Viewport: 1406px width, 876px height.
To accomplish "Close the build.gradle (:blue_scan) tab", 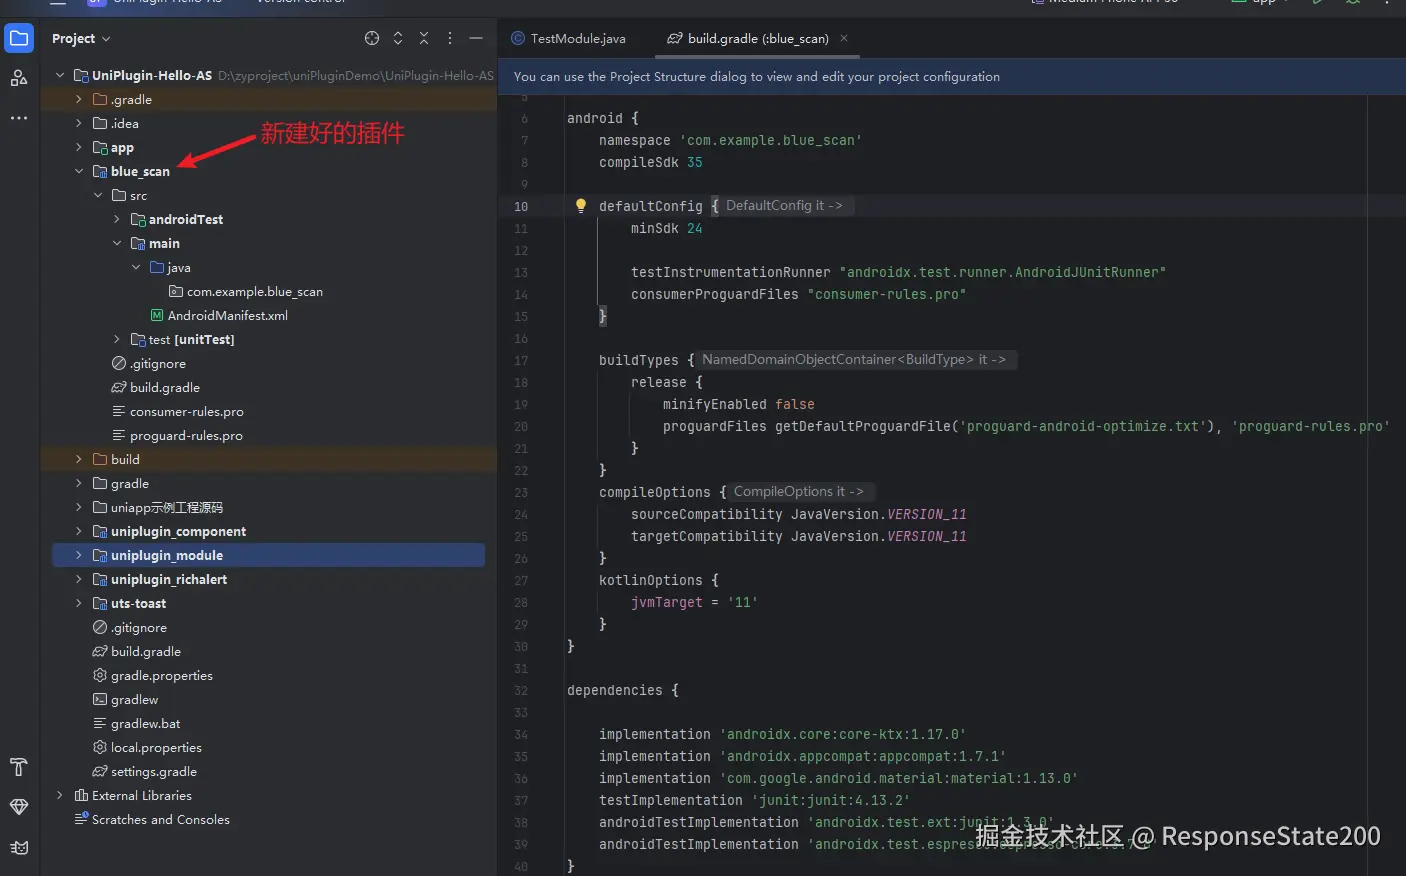I will tap(844, 38).
